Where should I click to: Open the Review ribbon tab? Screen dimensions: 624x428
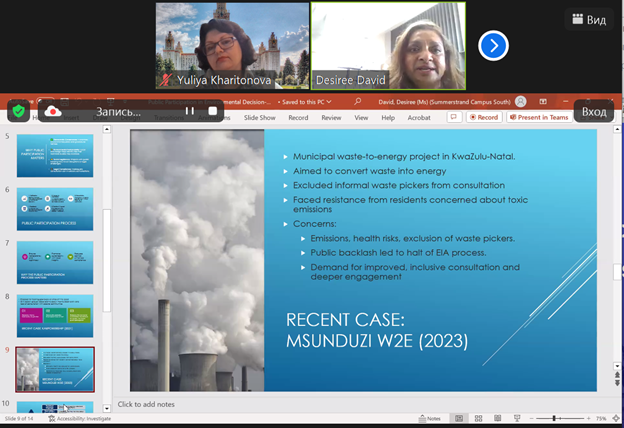(331, 118)
